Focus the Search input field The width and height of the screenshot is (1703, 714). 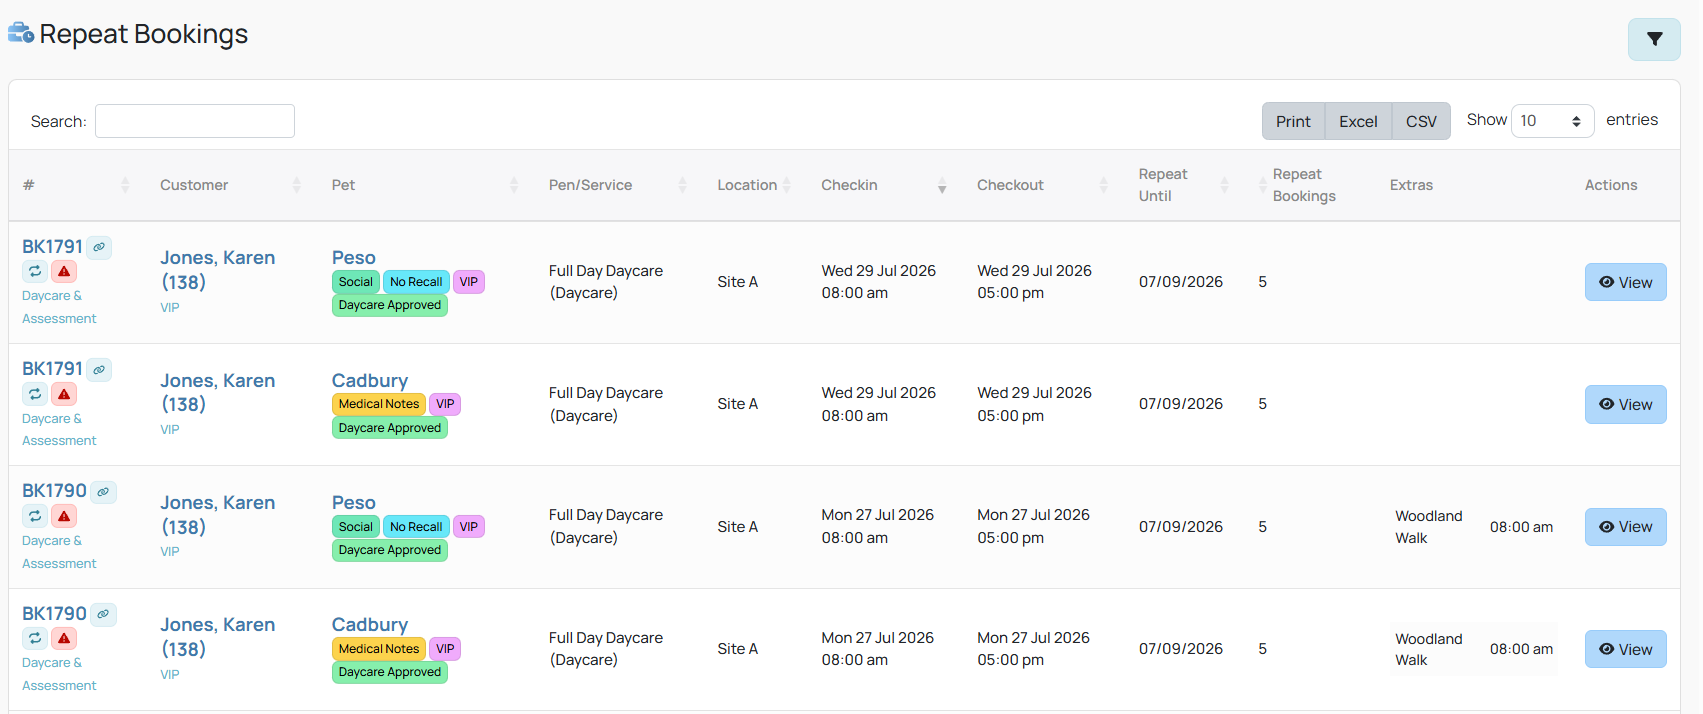tap(195, 121)
